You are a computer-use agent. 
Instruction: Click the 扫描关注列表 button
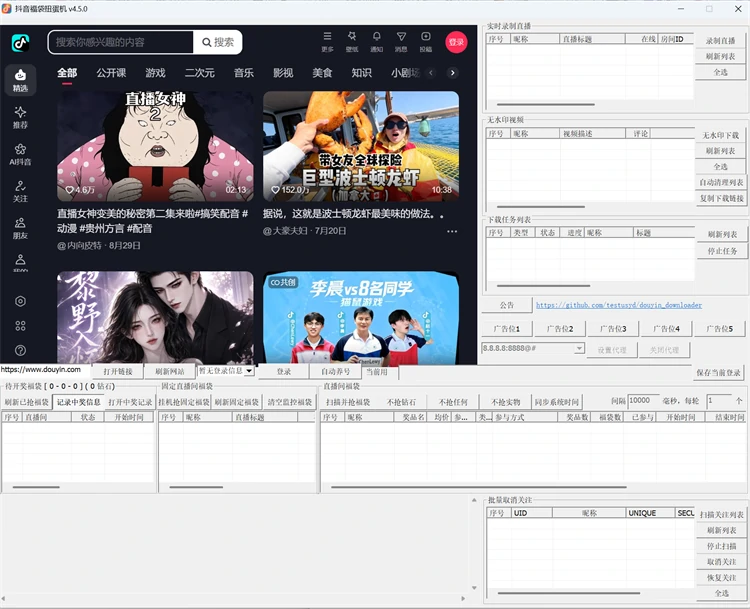point(721,515)
